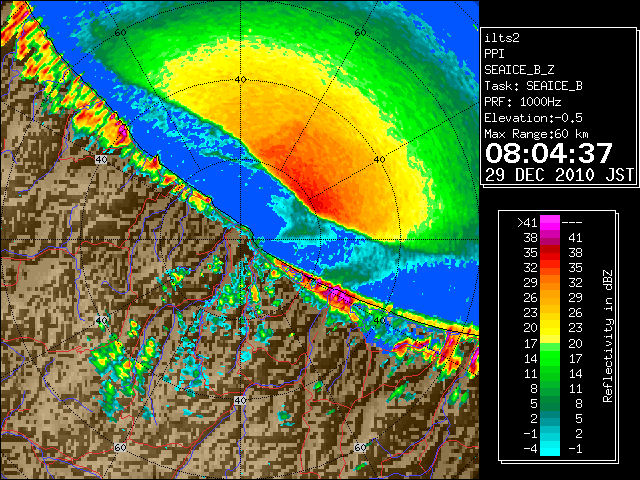Select the 'Elevation:-0.5' text

[x=533, y=118]
